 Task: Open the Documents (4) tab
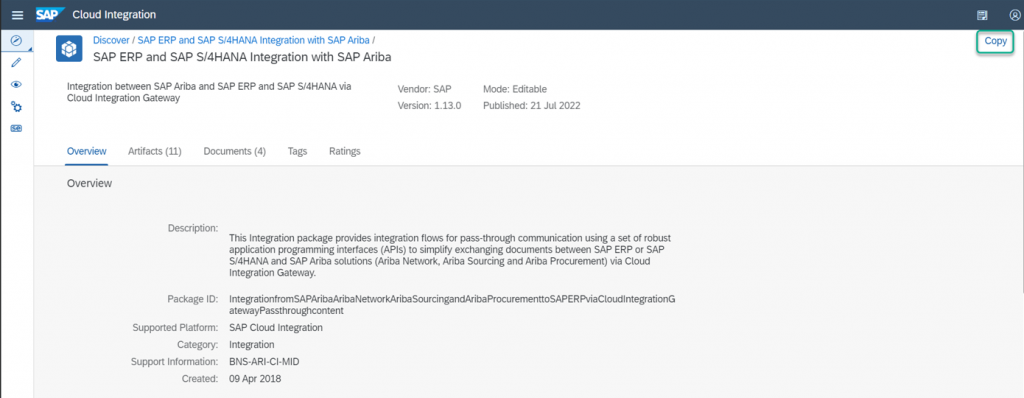234,151
